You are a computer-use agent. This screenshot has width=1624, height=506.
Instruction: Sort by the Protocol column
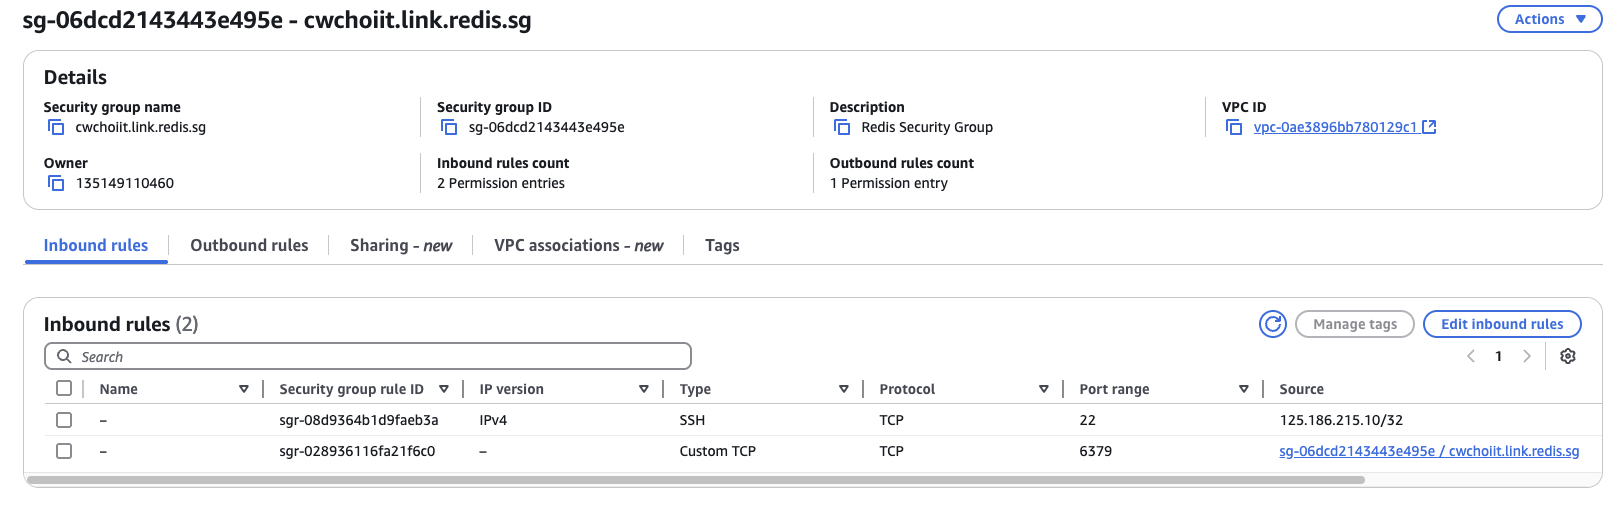[x=1043, y=389]
